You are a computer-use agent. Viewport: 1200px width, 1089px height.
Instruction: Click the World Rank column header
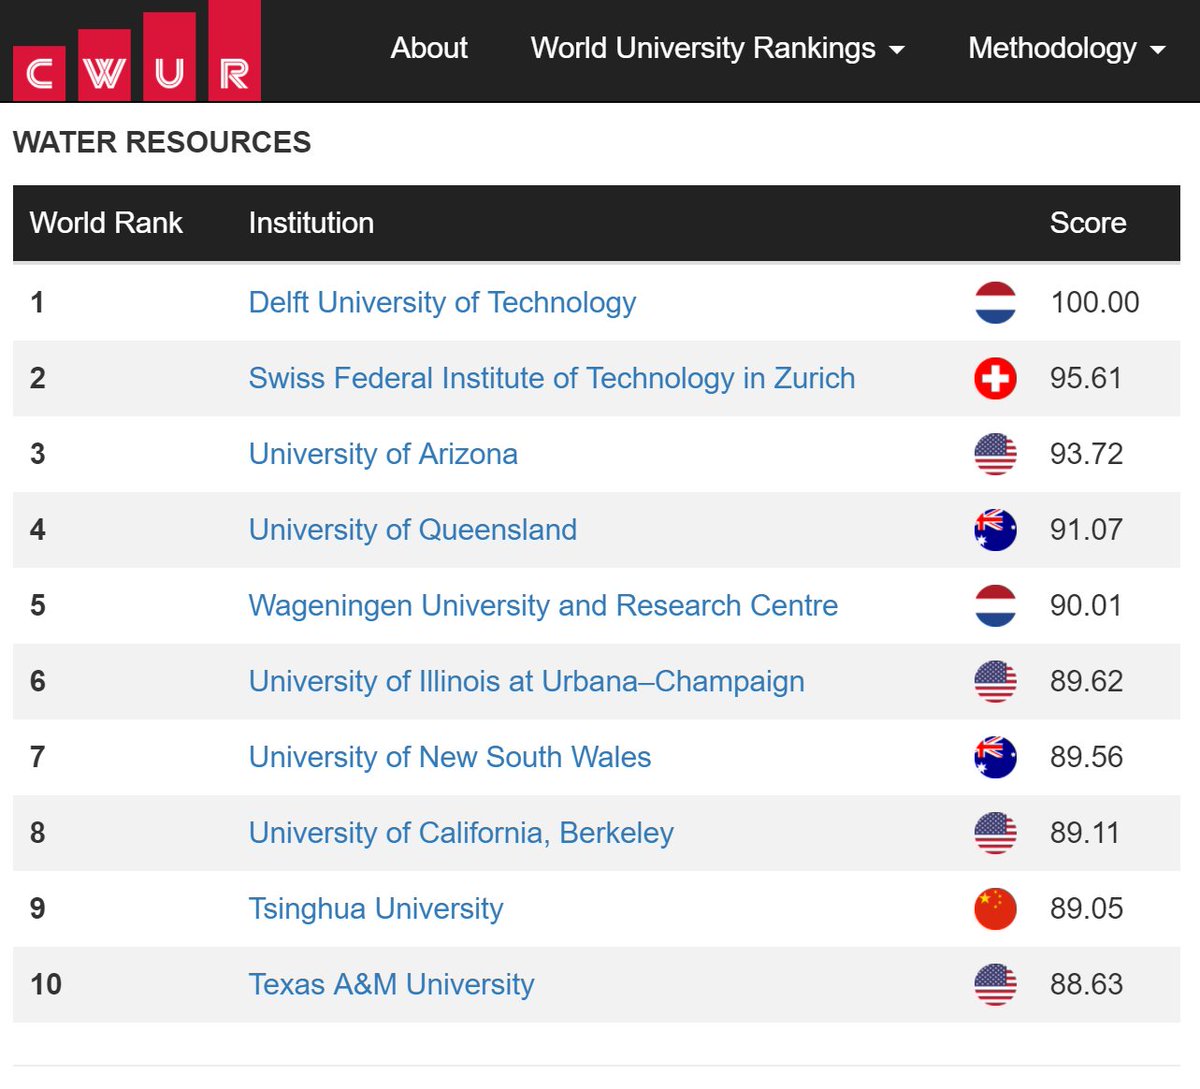tap(106, 222)
